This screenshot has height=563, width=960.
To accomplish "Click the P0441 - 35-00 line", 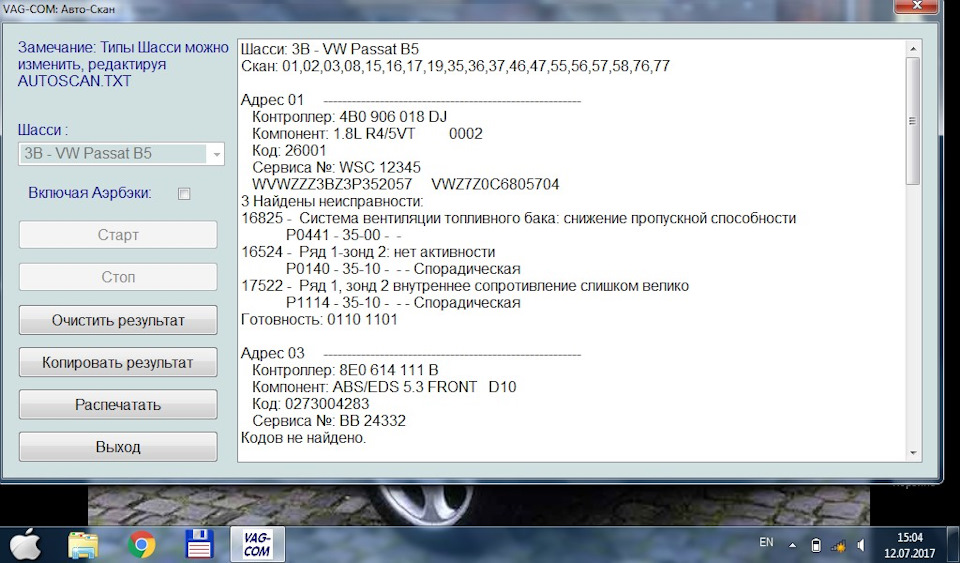I will click(x=343, y=235).
